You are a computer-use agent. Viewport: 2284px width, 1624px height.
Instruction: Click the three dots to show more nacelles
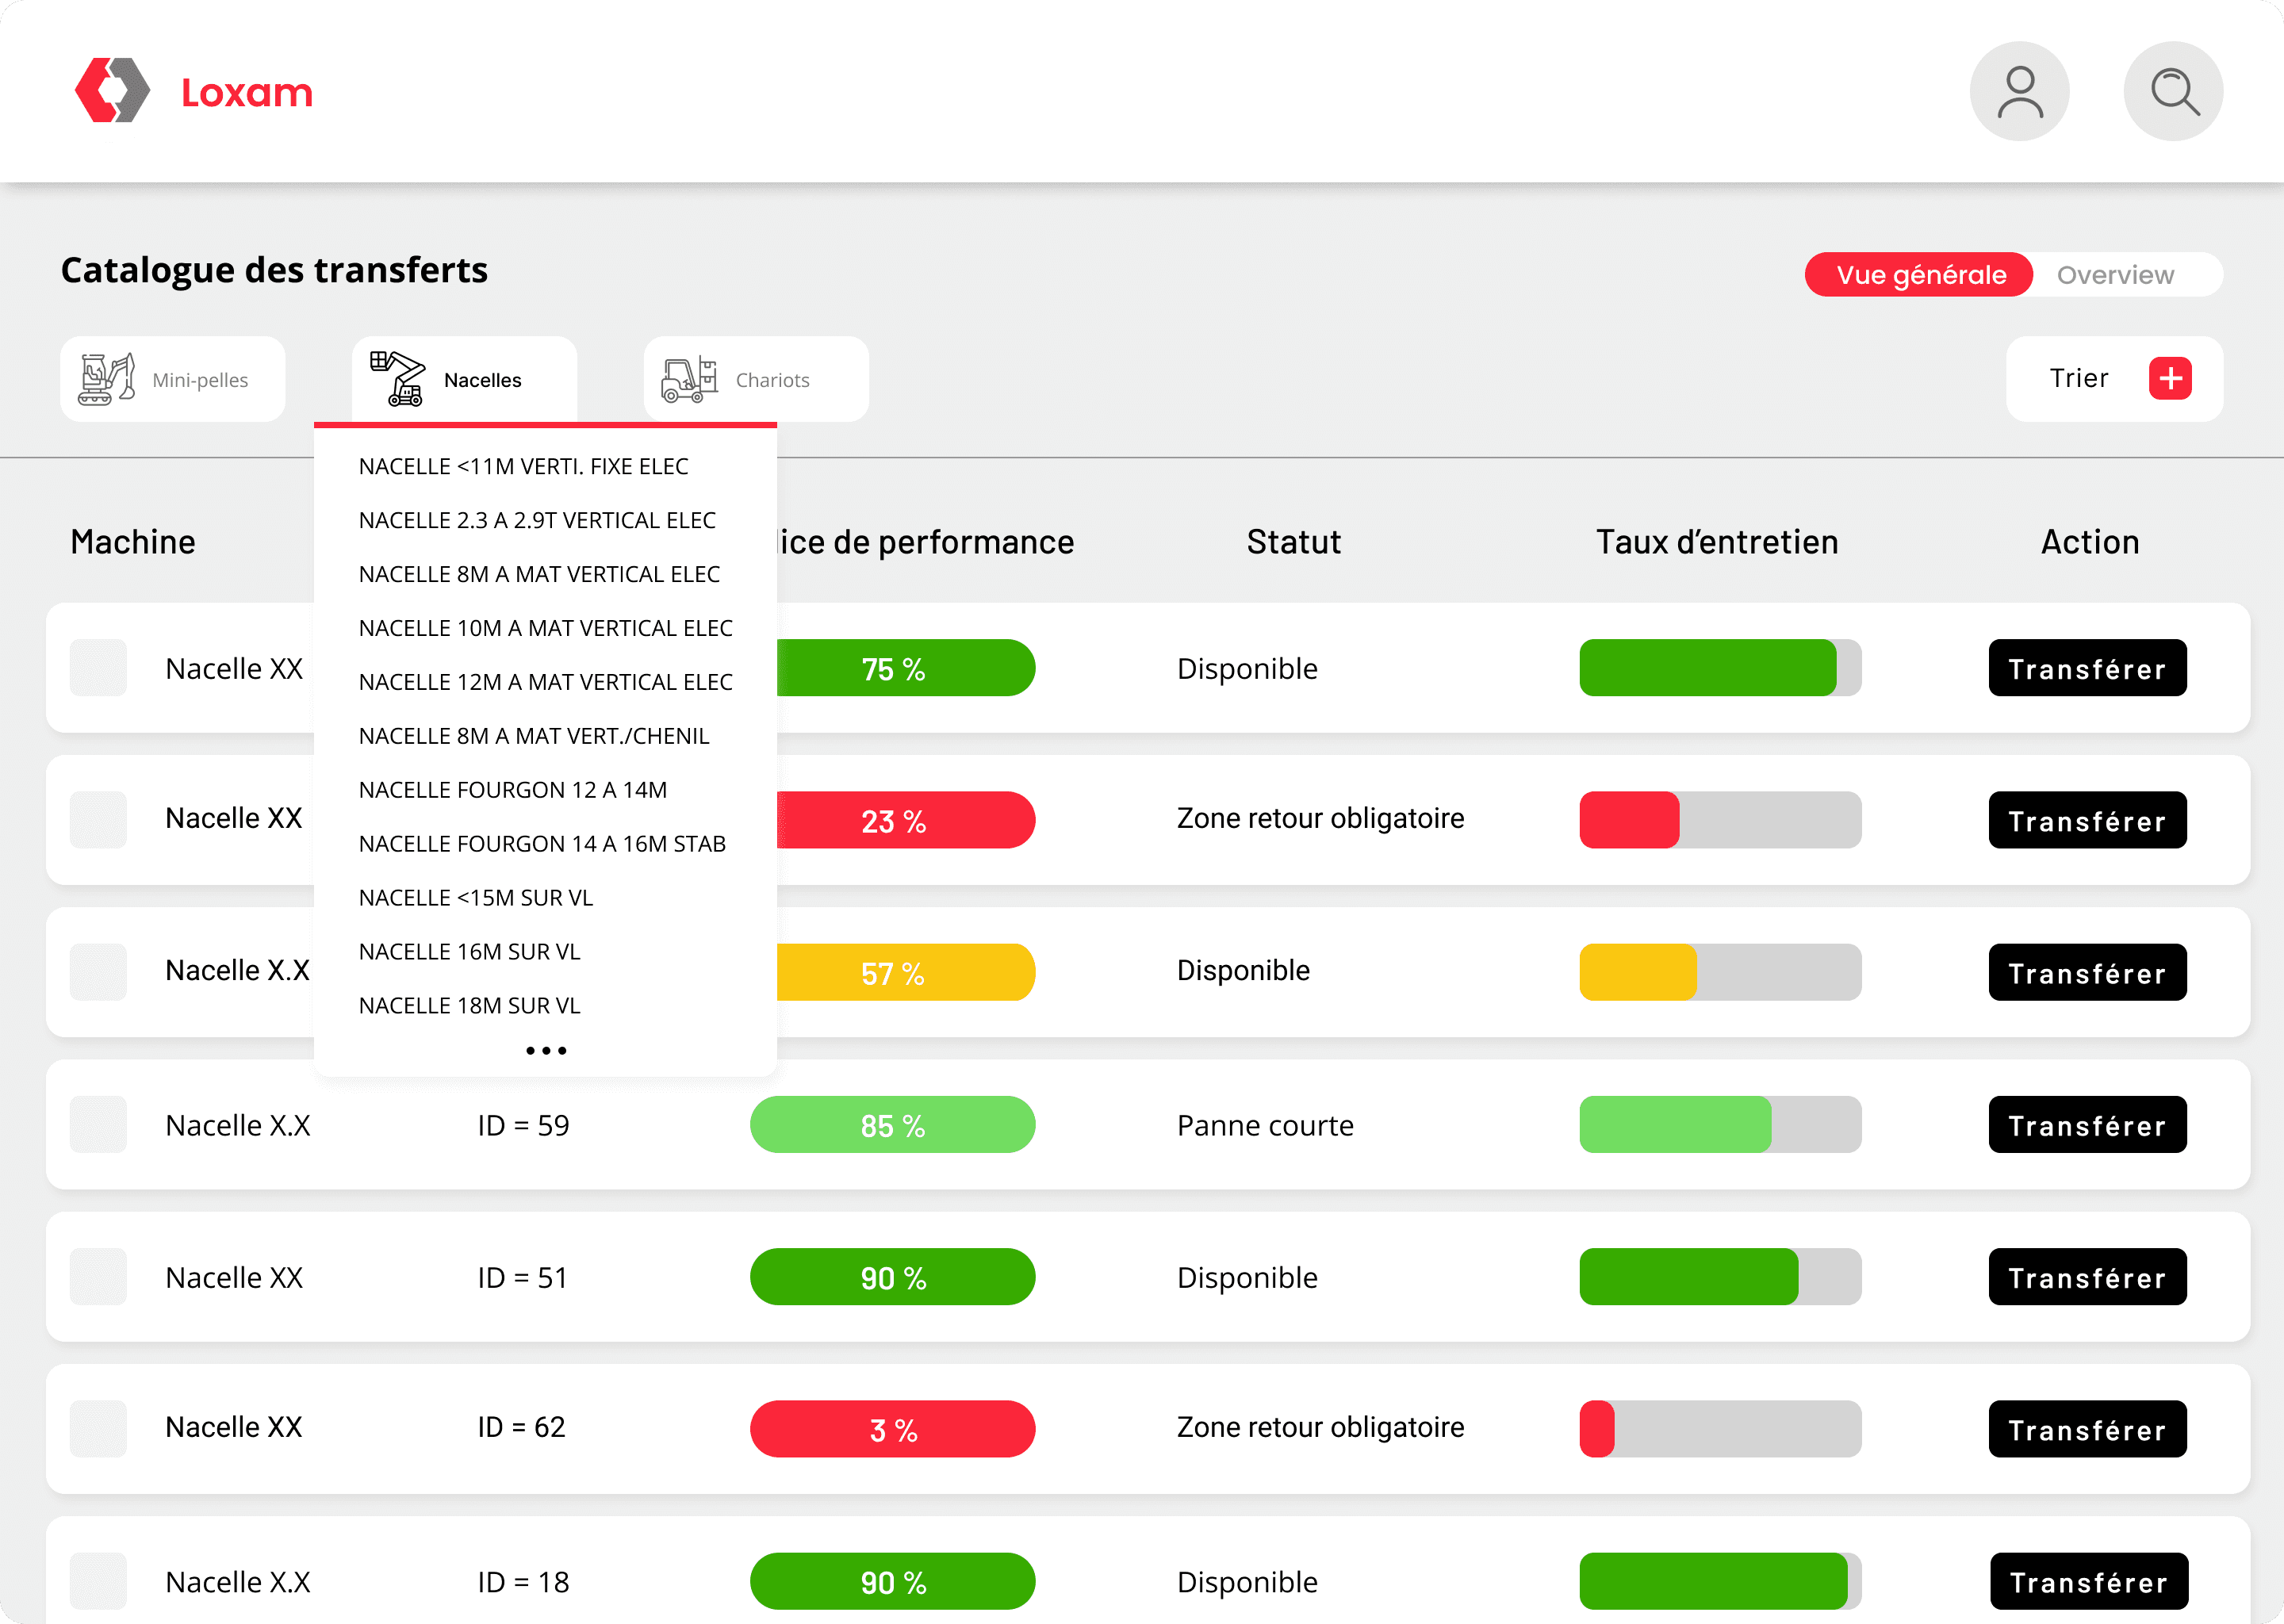546,1050
